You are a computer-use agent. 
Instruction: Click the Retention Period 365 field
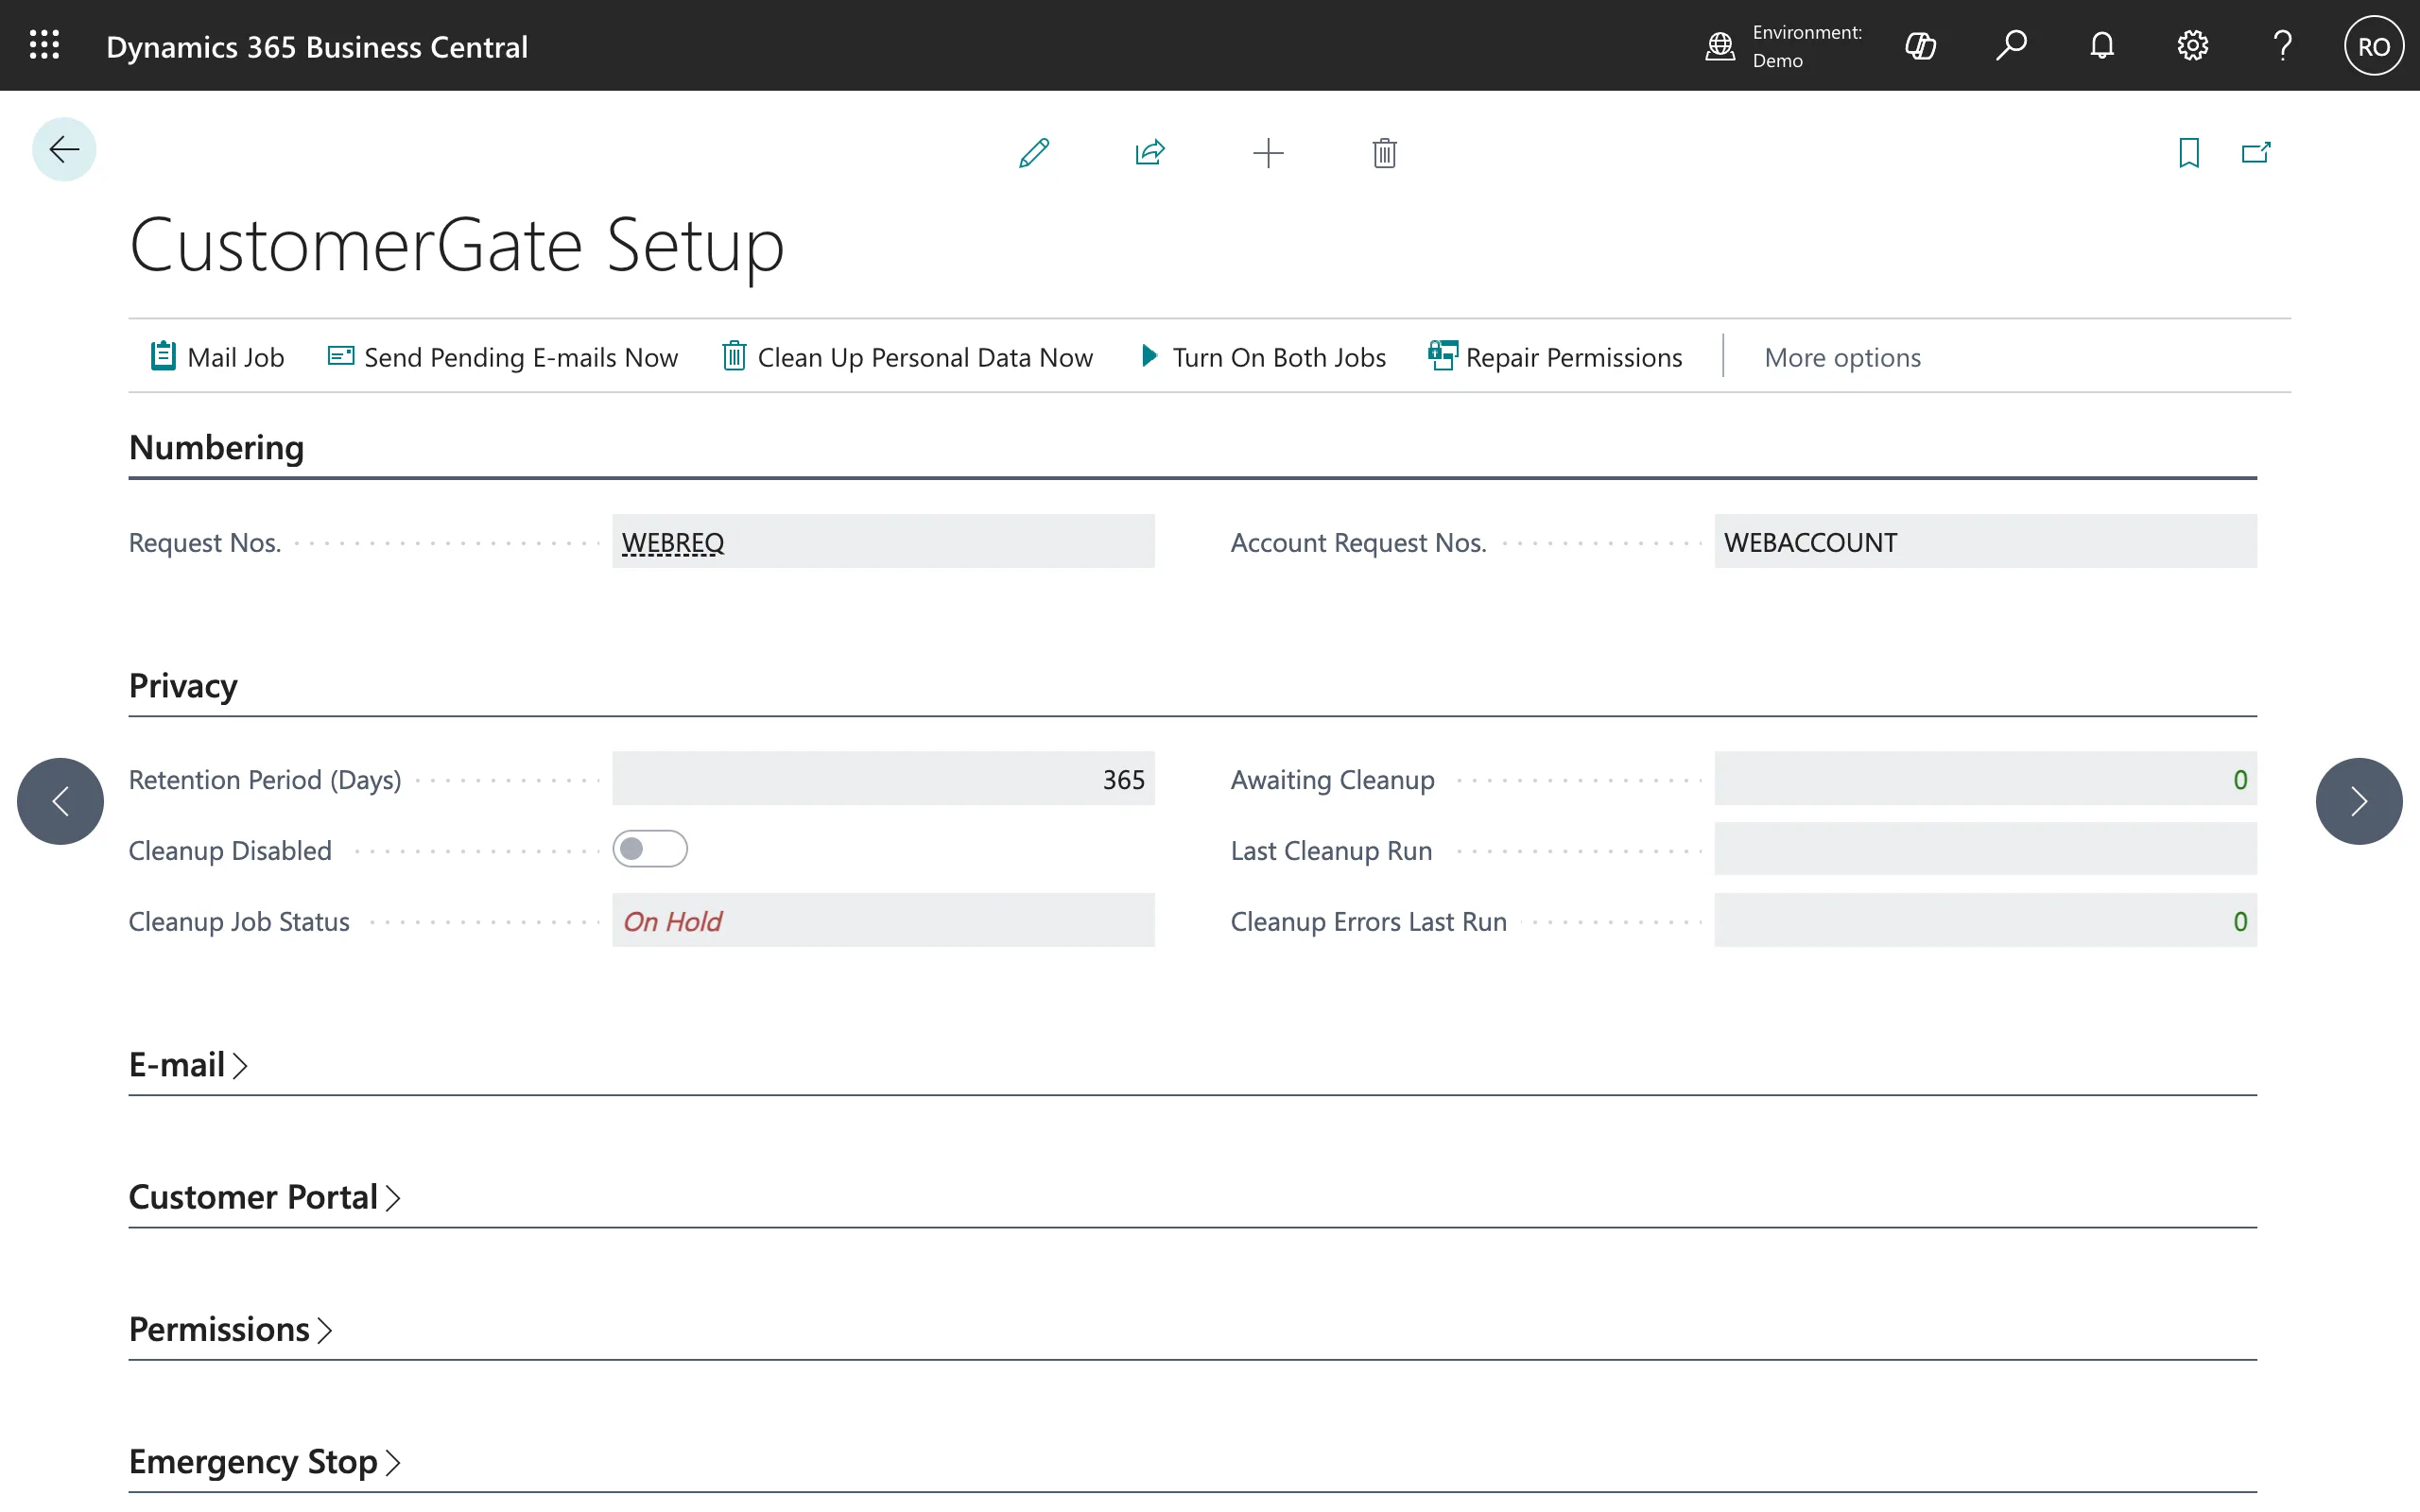pyautogui.click(x=883, y=778)
